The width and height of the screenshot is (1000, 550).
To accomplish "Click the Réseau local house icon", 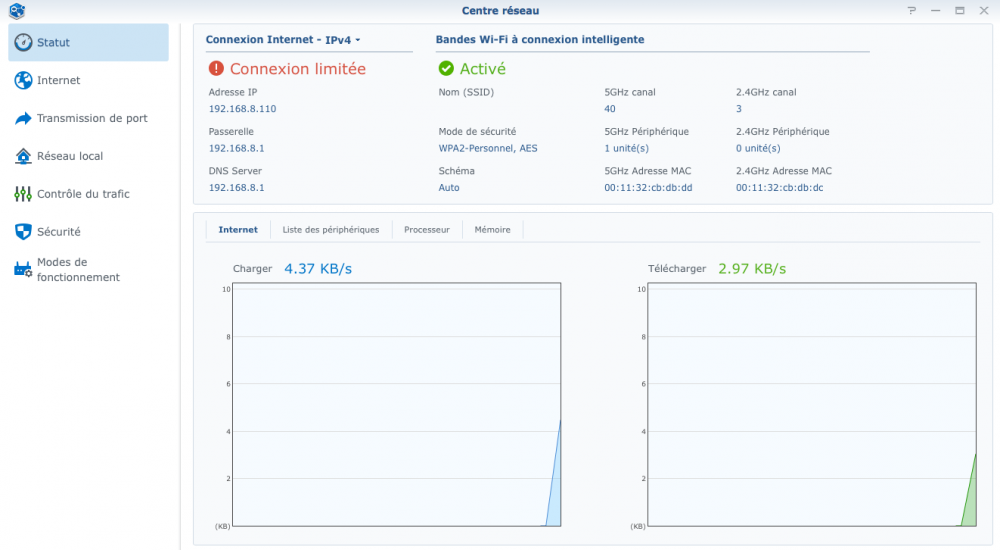I will tap(23, 156).
